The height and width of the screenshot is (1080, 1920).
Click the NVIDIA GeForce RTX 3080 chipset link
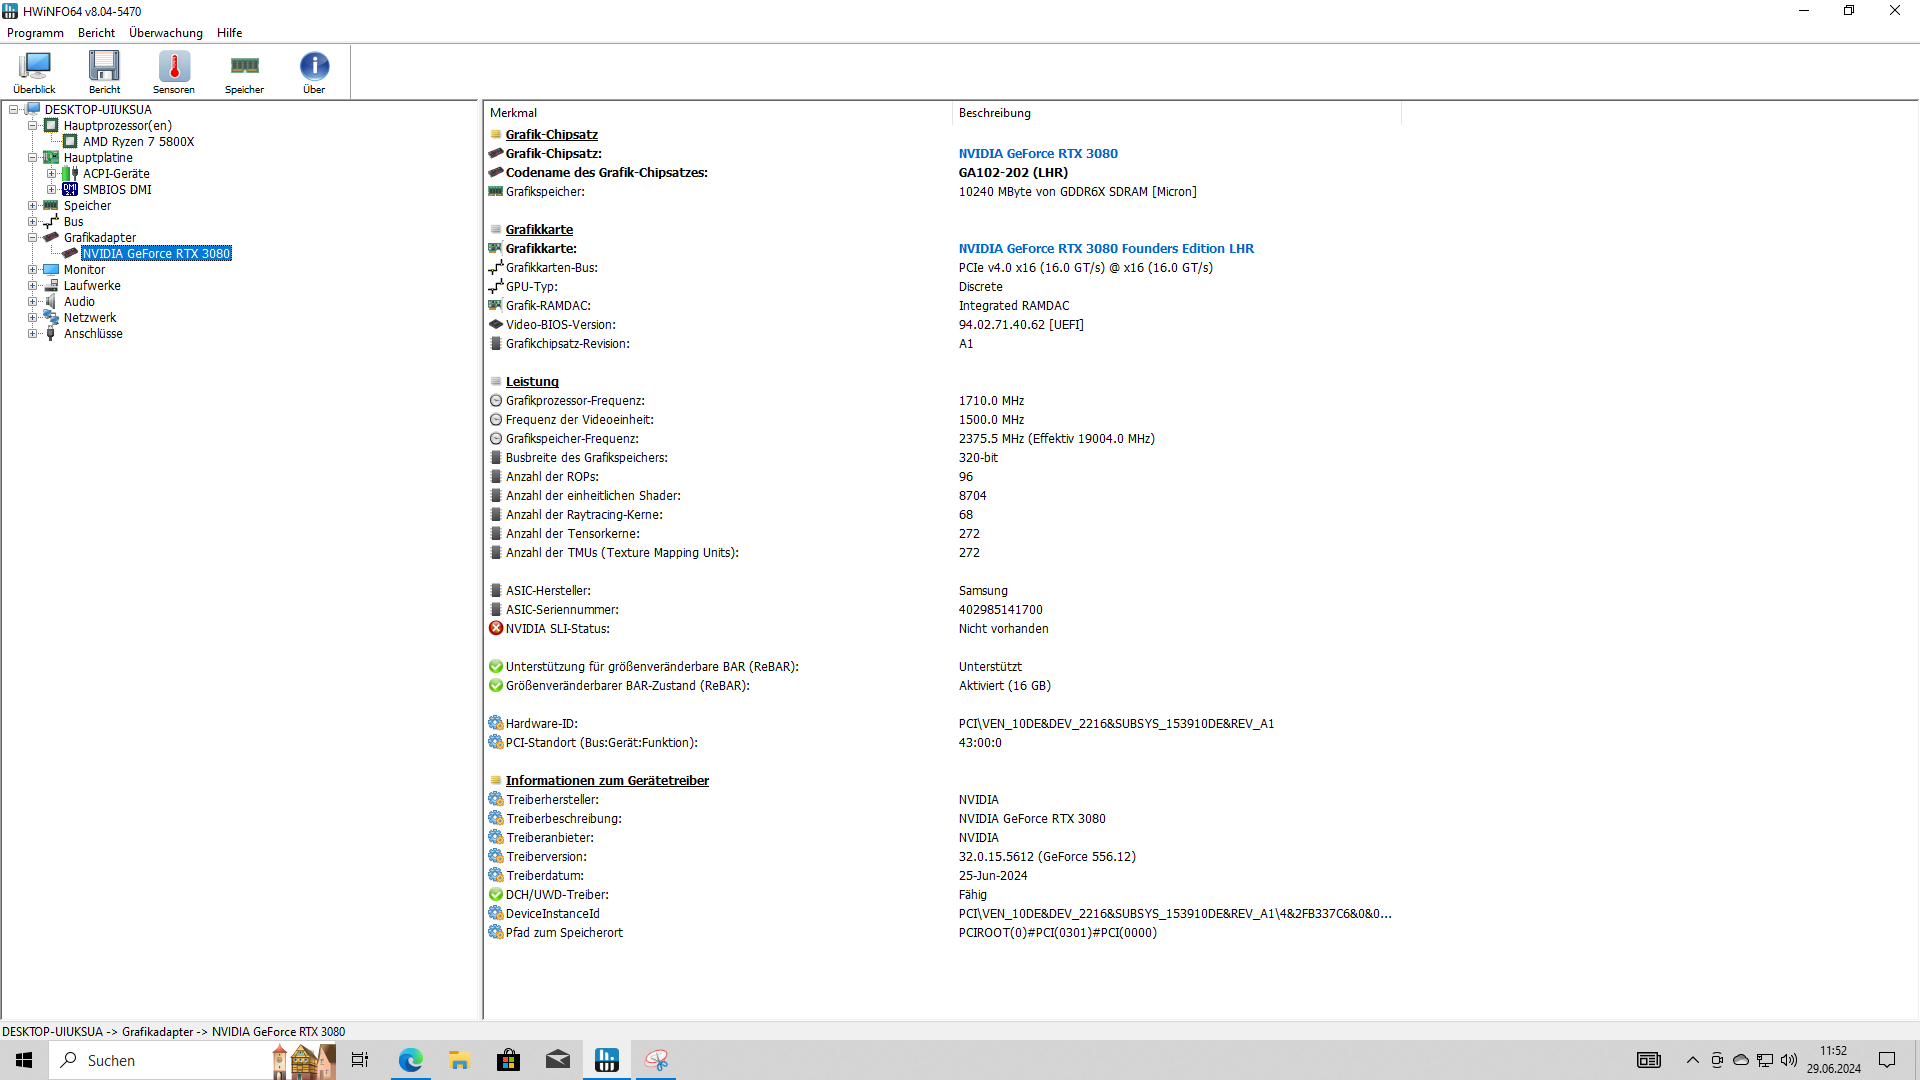click(x=1037, y=154)
